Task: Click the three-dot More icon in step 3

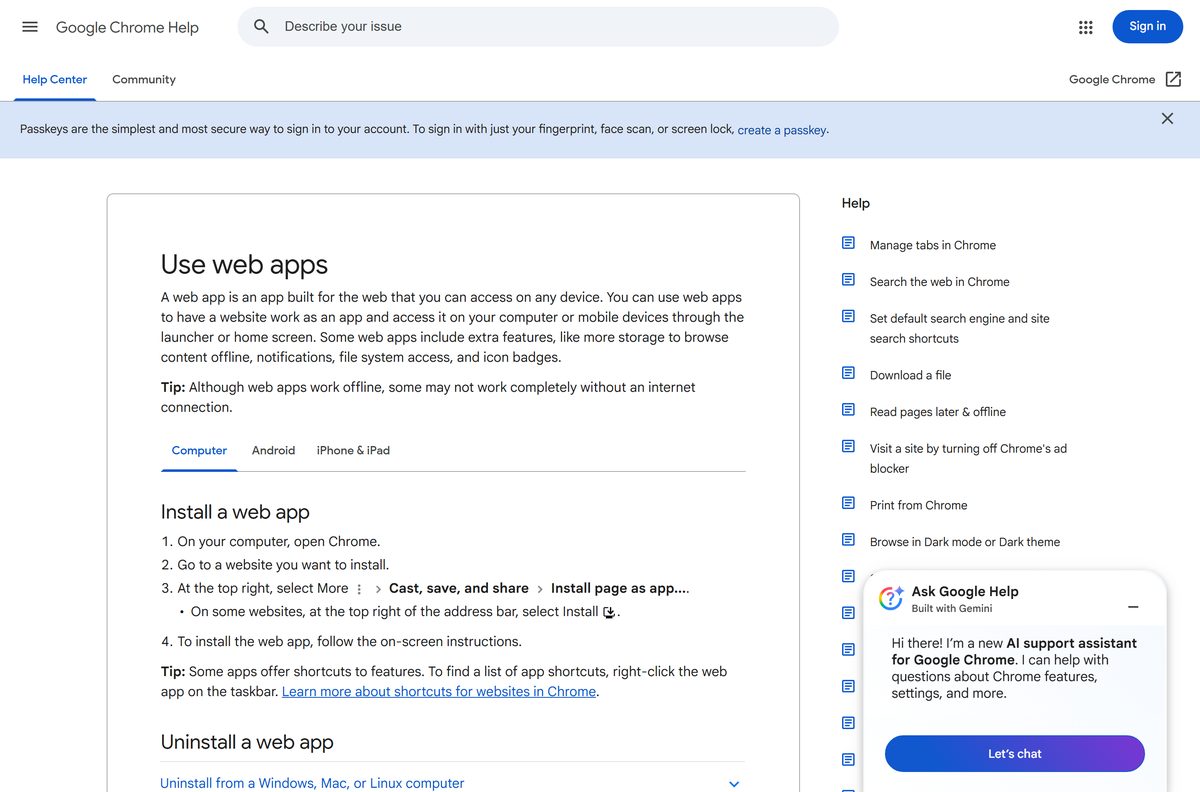Action: (x=360, y=589)
